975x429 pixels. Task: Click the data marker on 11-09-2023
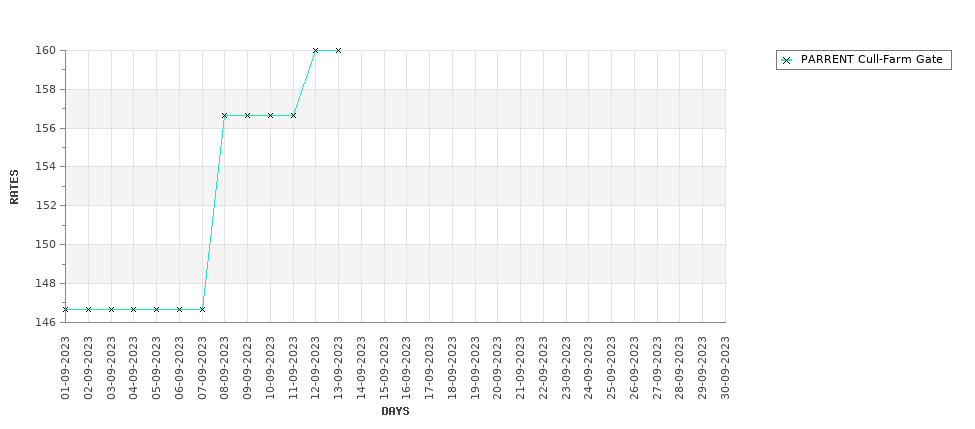click(293, 116)
